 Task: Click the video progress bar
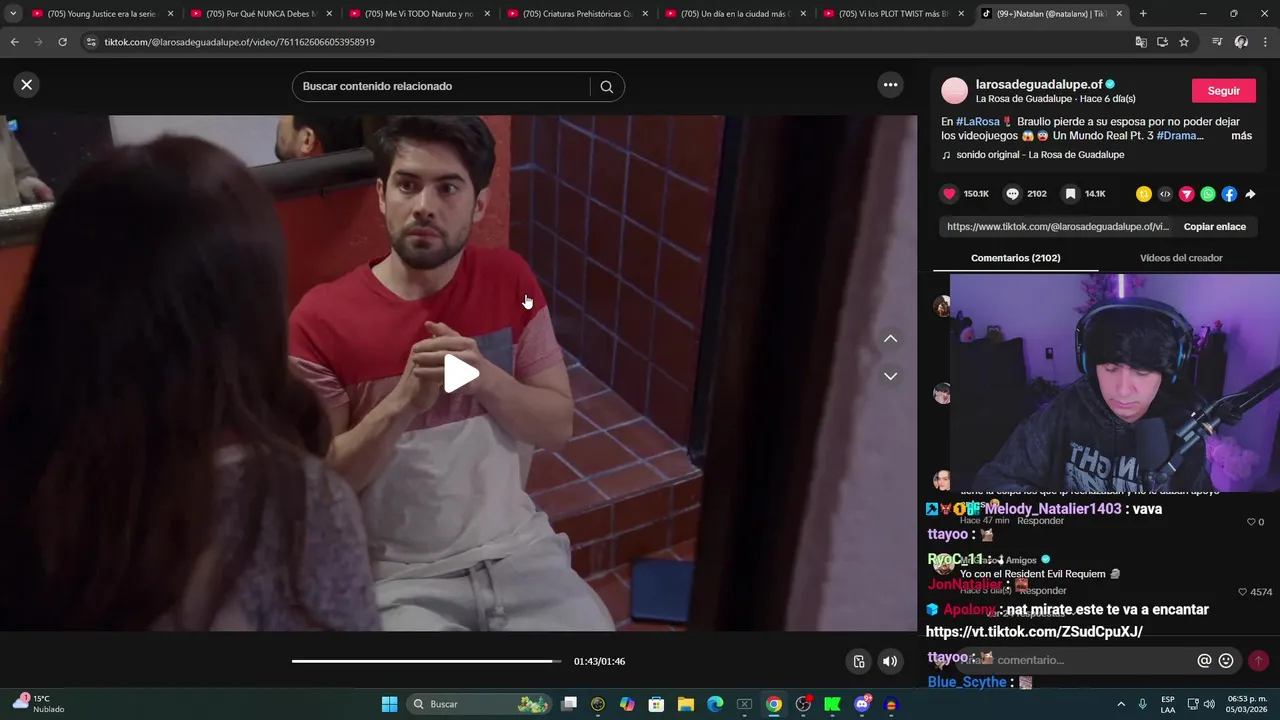pyautogui.click(x=427, y=661)
